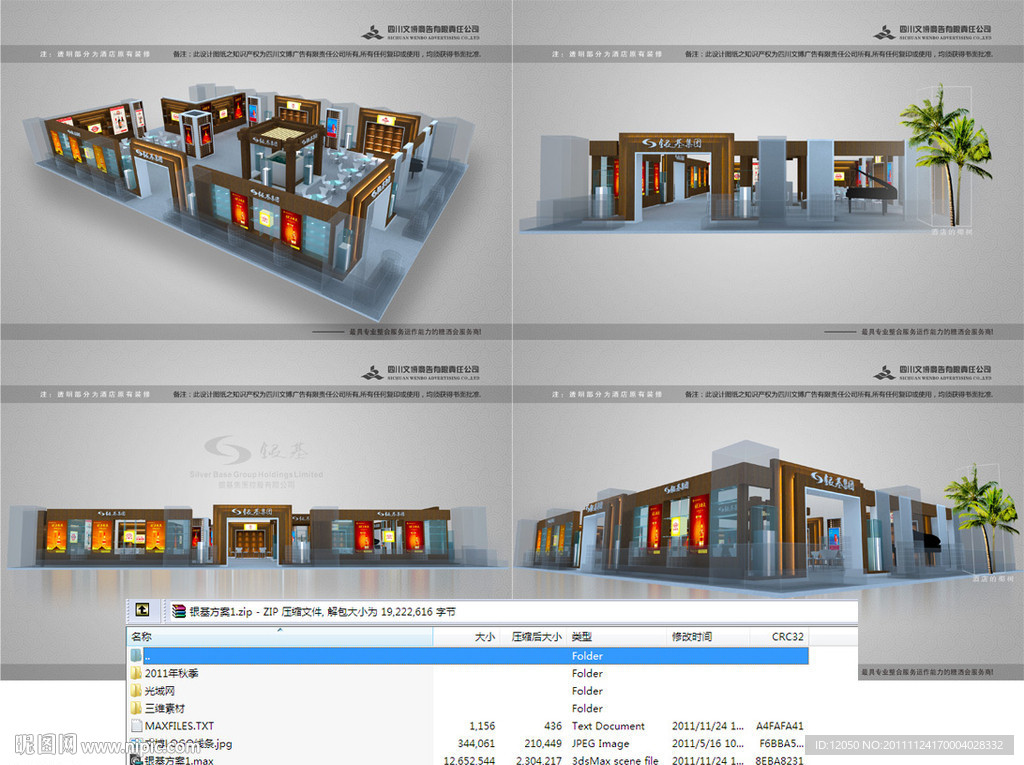Click the folder icon of the '..' row

pos(136,655)
